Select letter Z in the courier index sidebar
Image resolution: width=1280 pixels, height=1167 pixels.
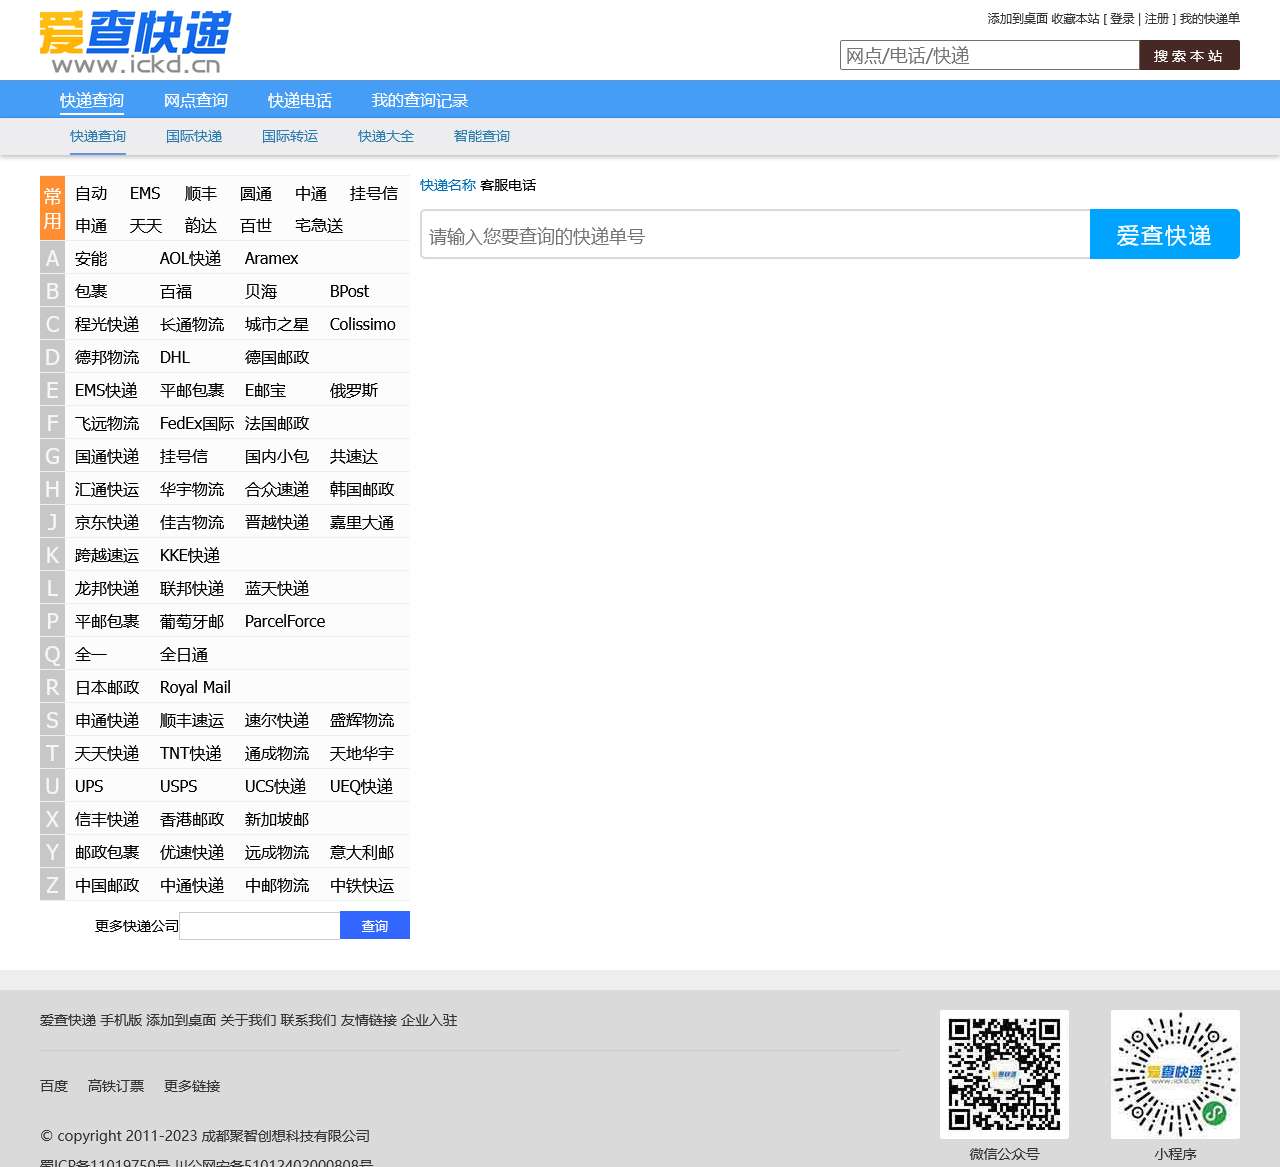tap(51, 885)
